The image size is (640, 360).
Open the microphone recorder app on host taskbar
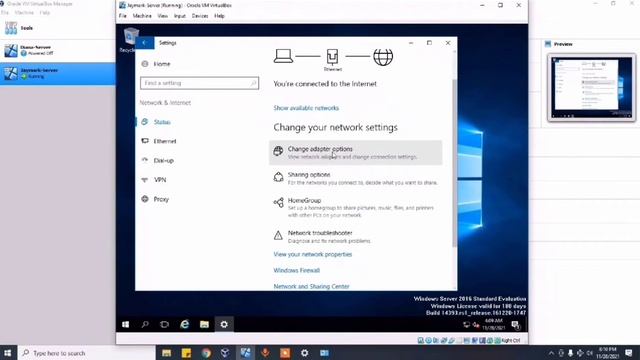265,353
